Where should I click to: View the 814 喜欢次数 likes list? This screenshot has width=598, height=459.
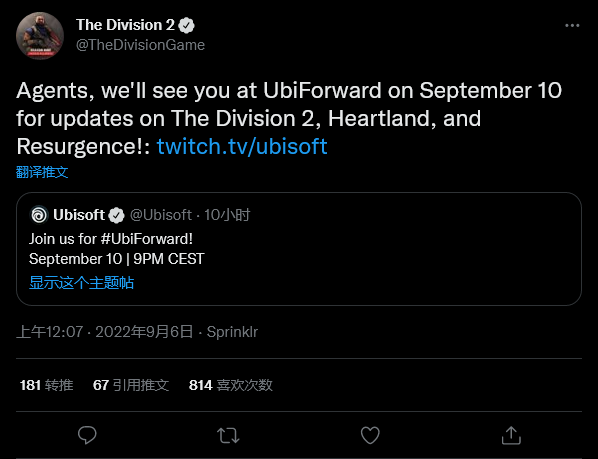tap(231, 385)
